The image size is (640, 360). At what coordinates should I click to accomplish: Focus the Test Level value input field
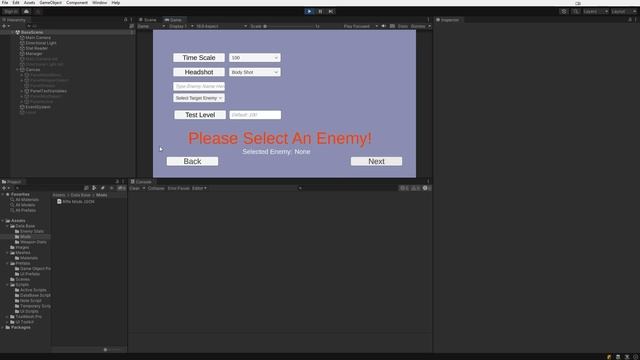click(255, 115)
